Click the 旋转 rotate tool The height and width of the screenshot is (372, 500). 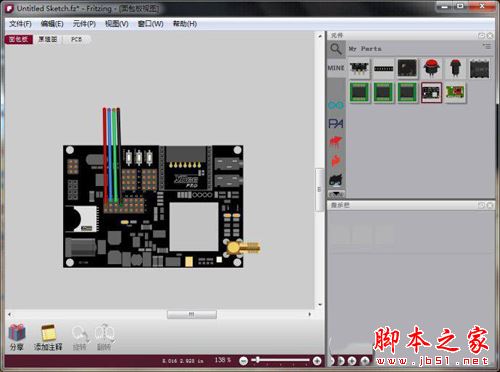[x=79, y=337]
